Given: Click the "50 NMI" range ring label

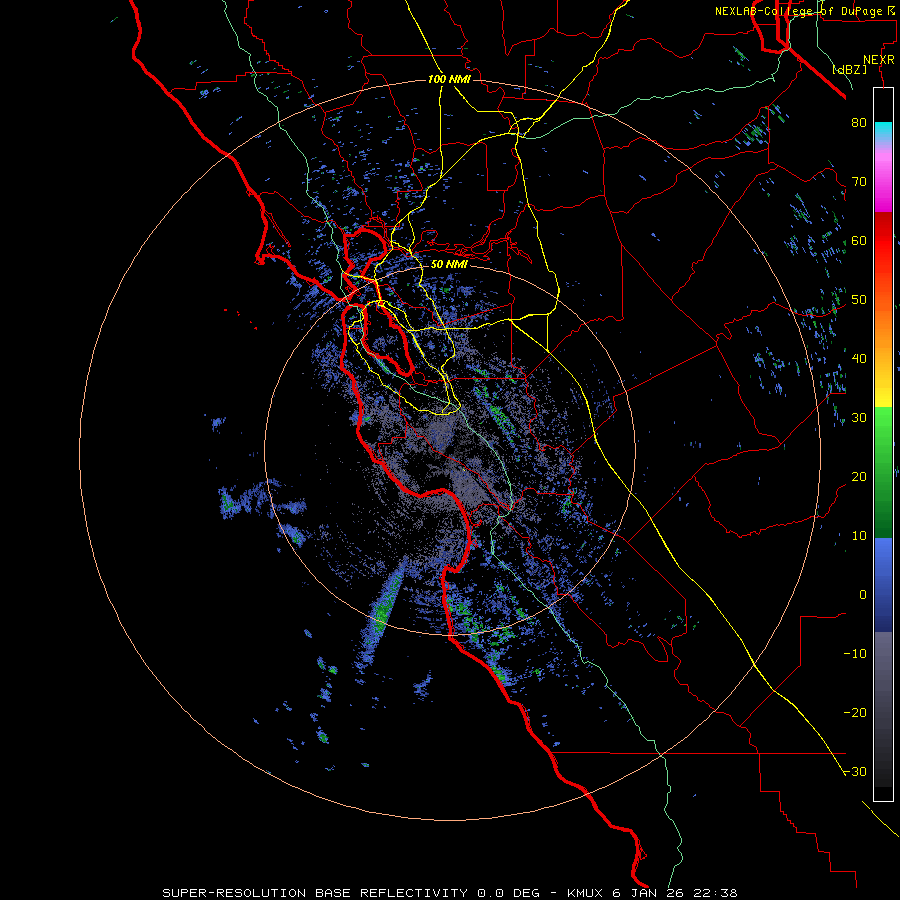Looking at the screenshot, I should pos(449,264).
